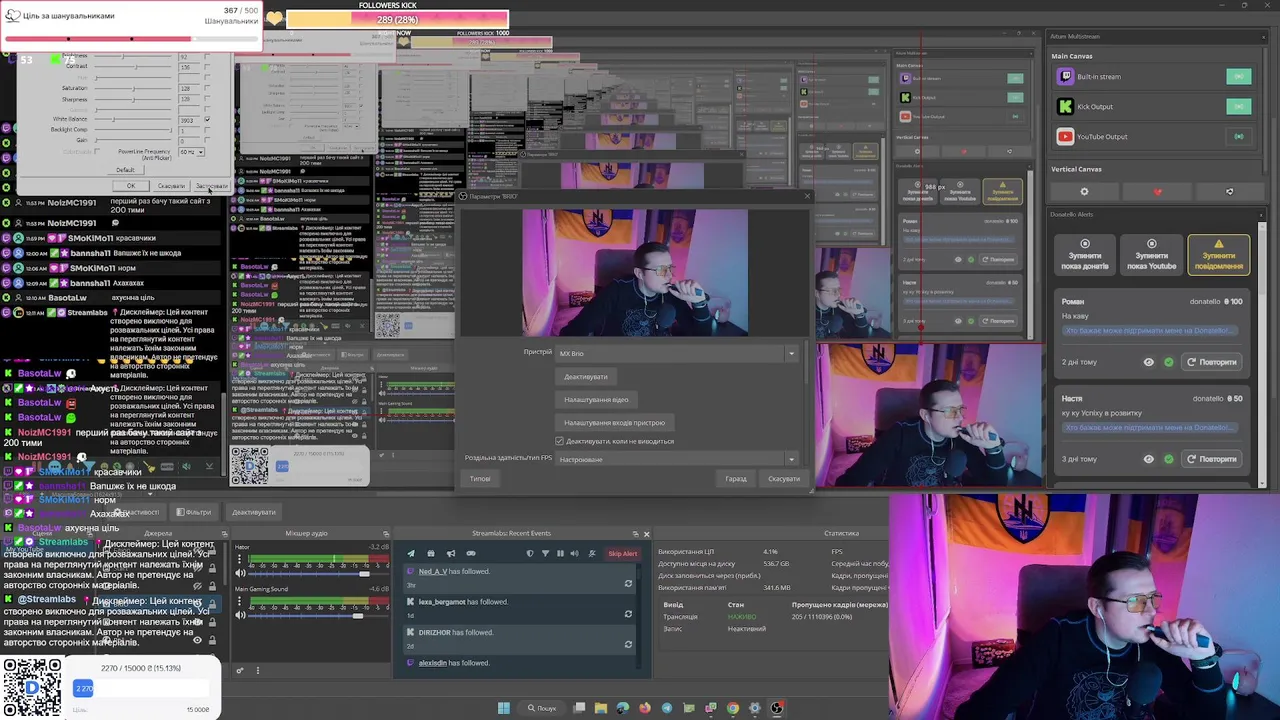Open the Роздільна здатність/тип FPS dropdown

(676, 459)
